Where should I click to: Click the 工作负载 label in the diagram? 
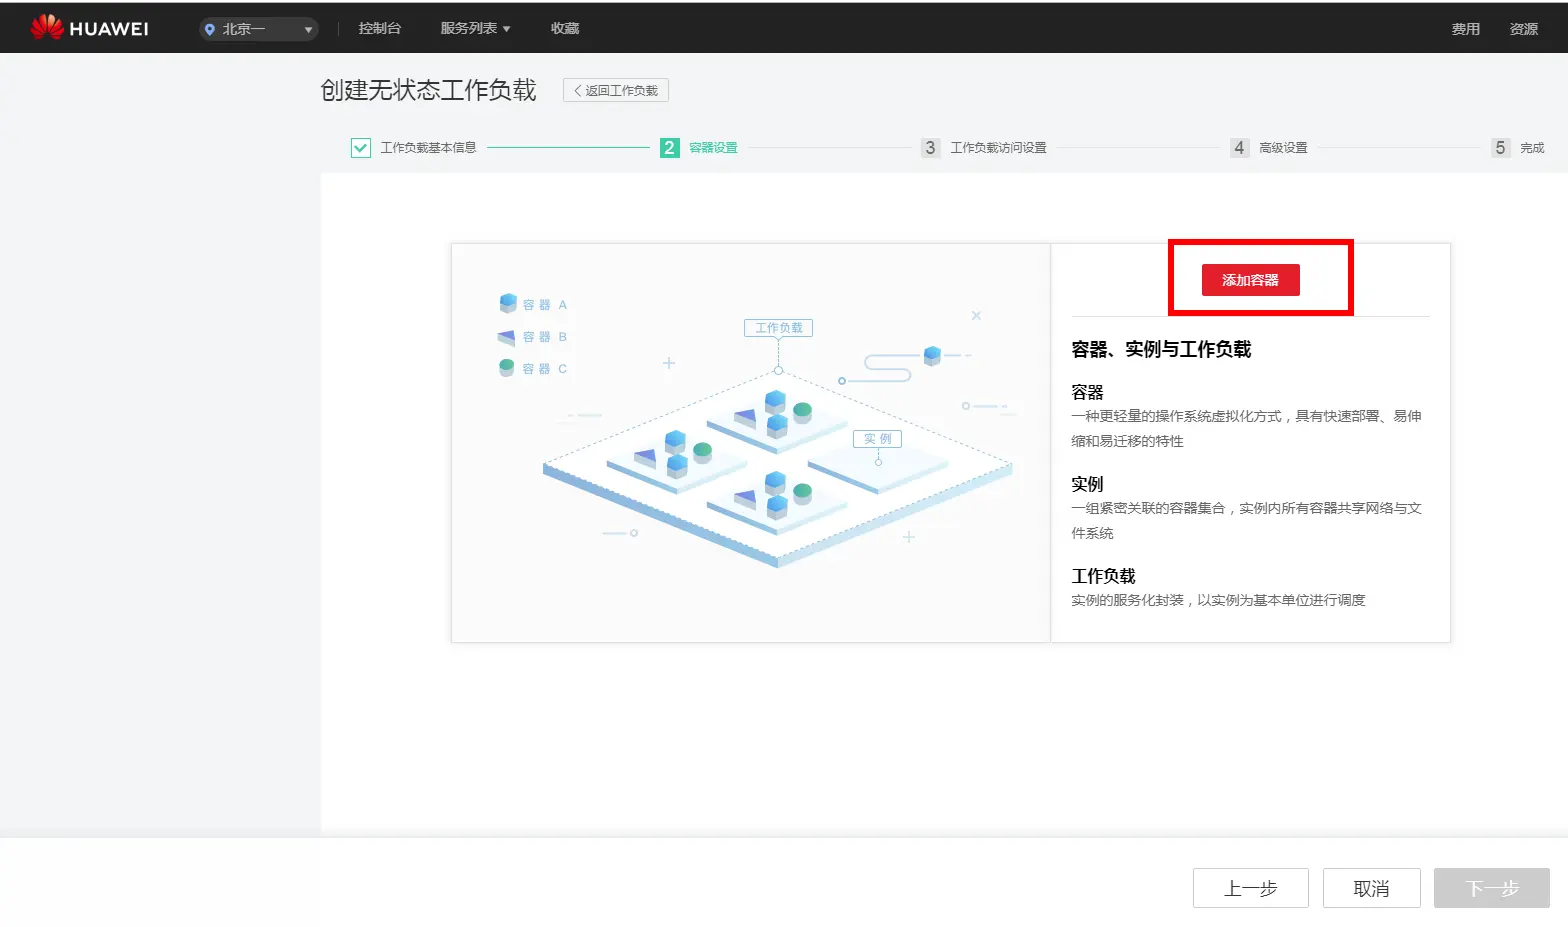[x=778, y=328]
